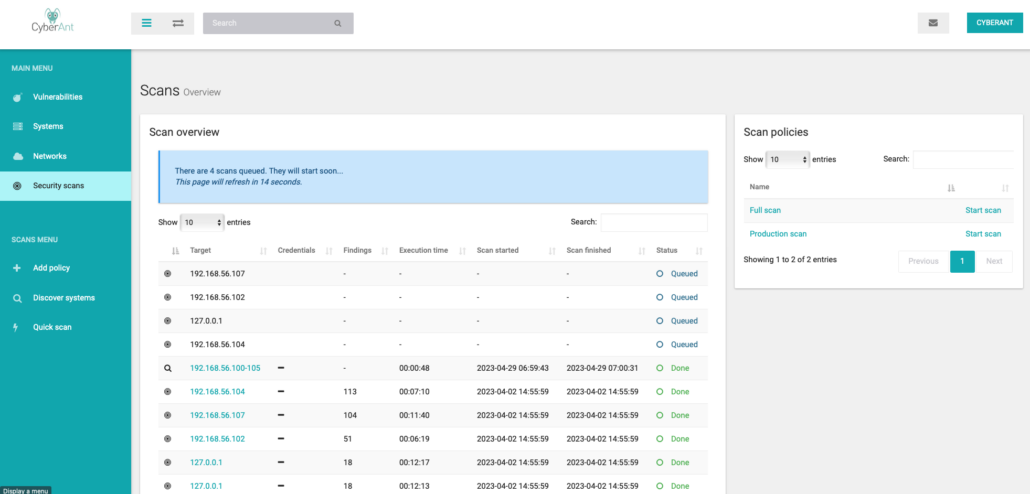Click the scan icon in queued 192.168.56.102 row
Screen dimensions: 1030x494
click(x=168, y=297)
